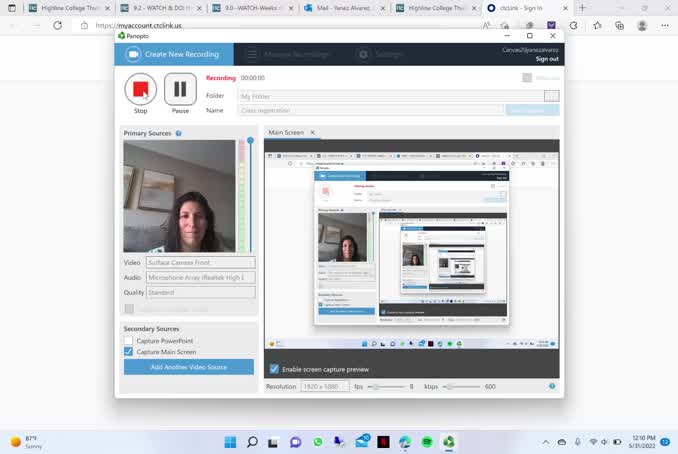Click the help icon near kbps
The width and height of the screenshot is (678, 454).
(552, 386)
